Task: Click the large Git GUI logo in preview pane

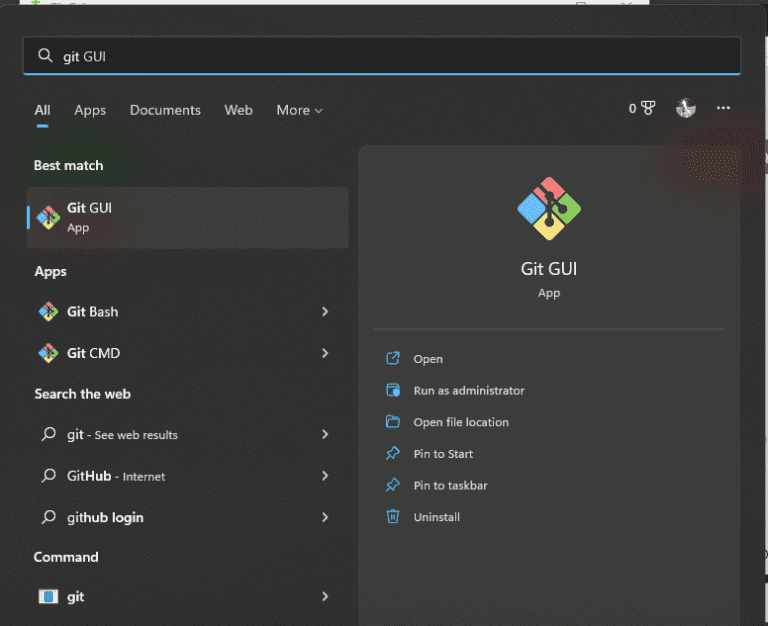Action: point(549,209)
